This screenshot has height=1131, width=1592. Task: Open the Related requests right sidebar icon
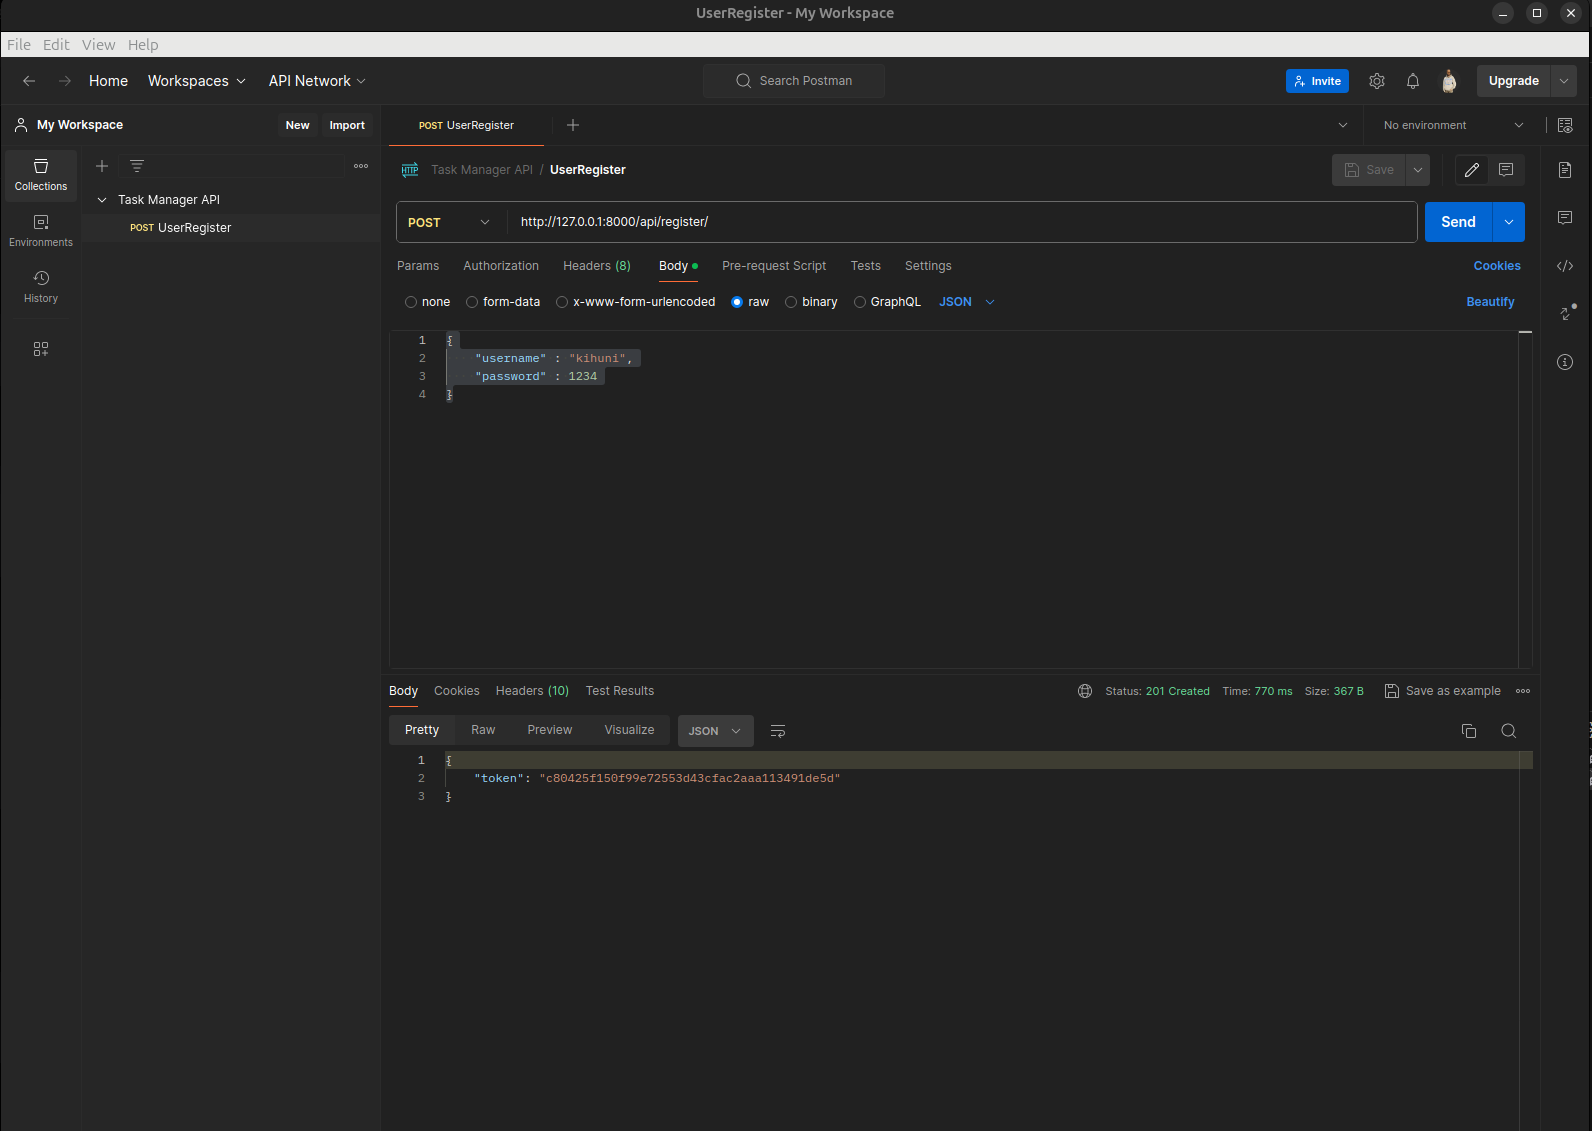(1567, 312)
